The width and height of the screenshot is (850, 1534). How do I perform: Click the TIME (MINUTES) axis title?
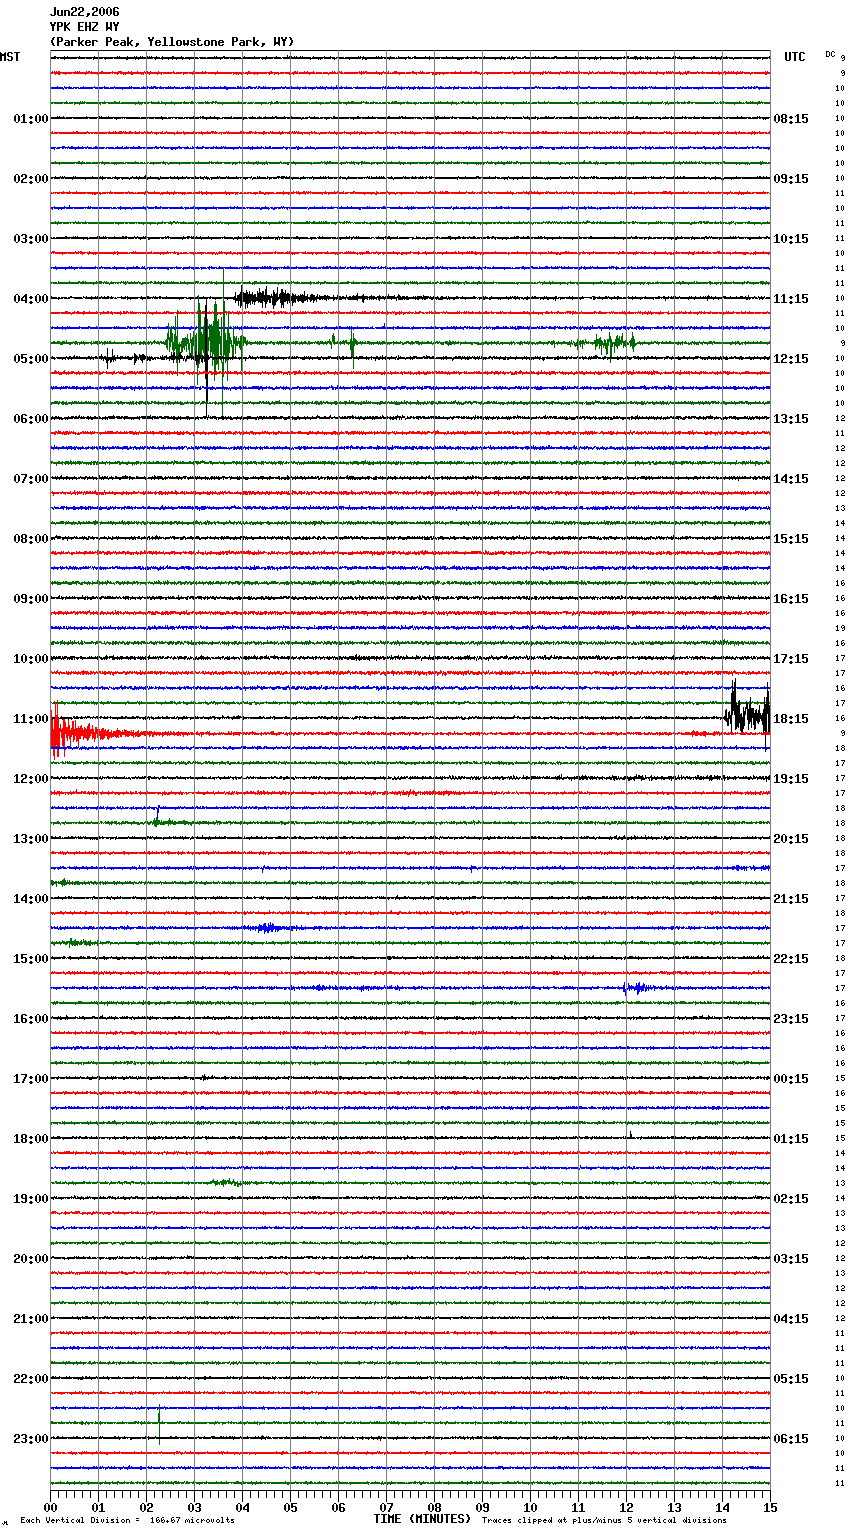[422, 1519]
